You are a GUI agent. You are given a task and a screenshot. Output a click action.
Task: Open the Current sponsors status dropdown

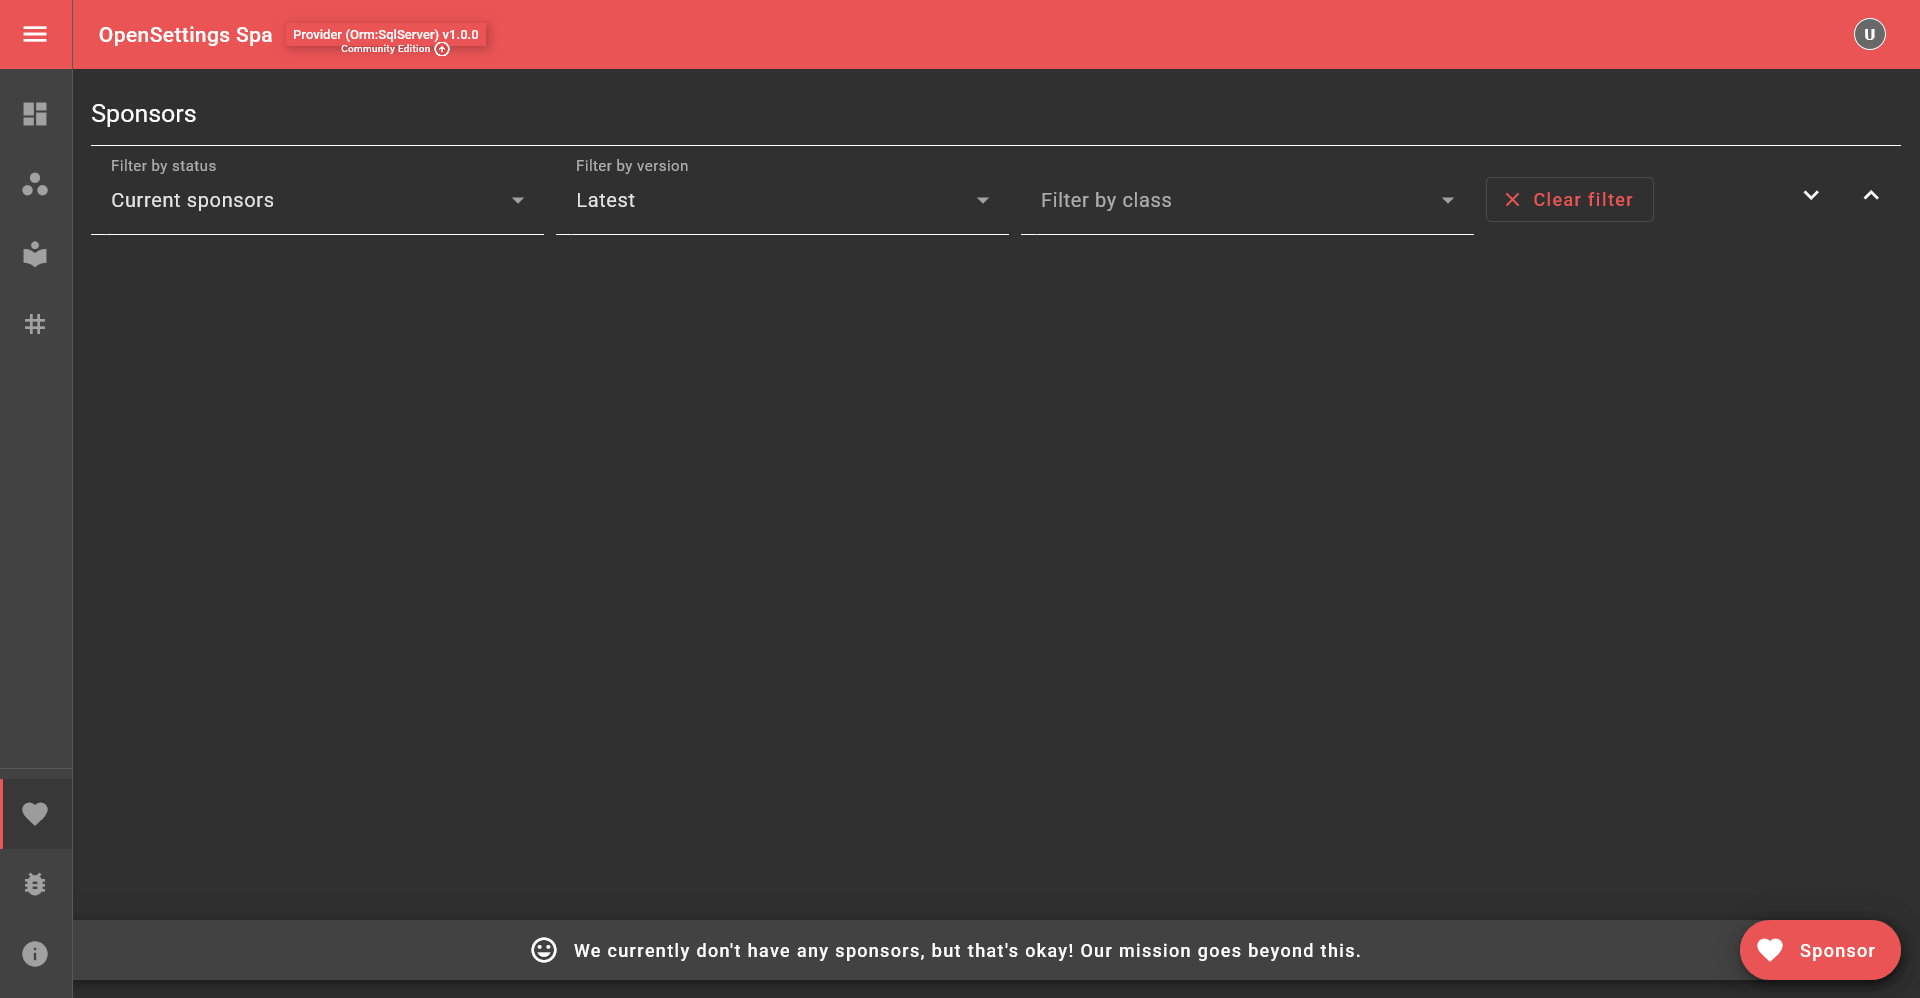click(316, 200)
